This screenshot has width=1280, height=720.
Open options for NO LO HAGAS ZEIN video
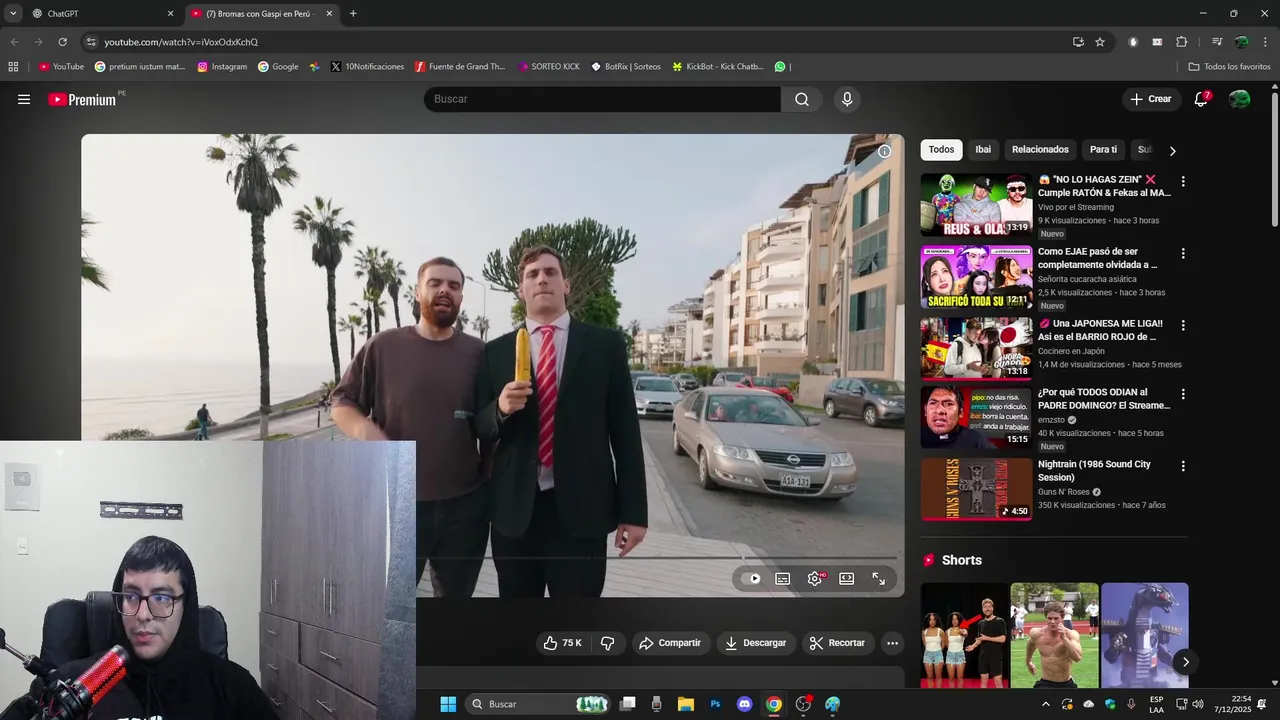[x=1183, y=182]
